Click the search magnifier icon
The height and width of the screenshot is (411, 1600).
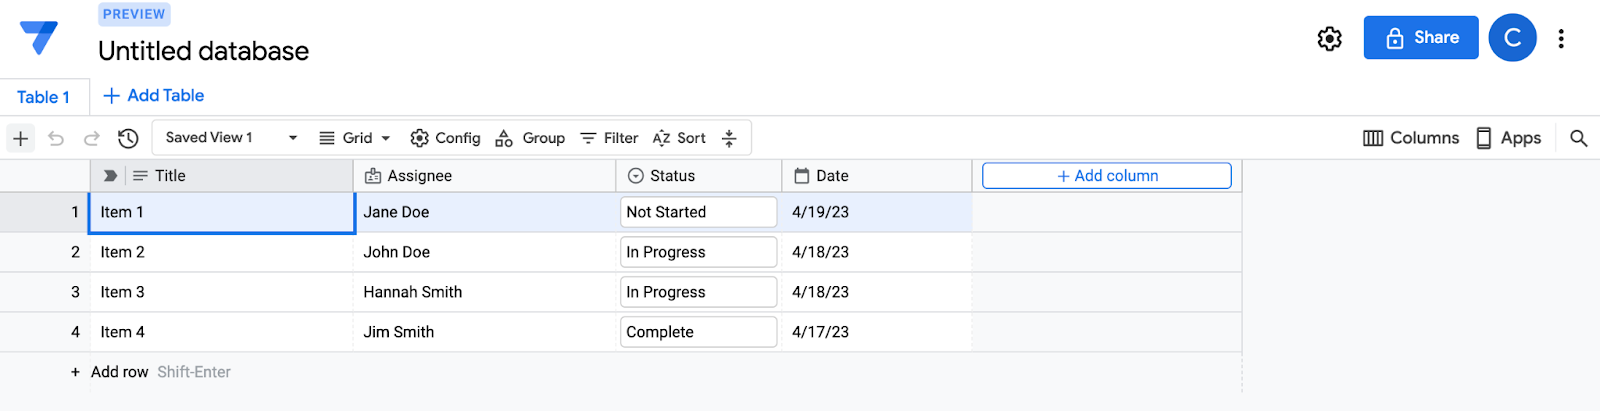point(1578,138)
